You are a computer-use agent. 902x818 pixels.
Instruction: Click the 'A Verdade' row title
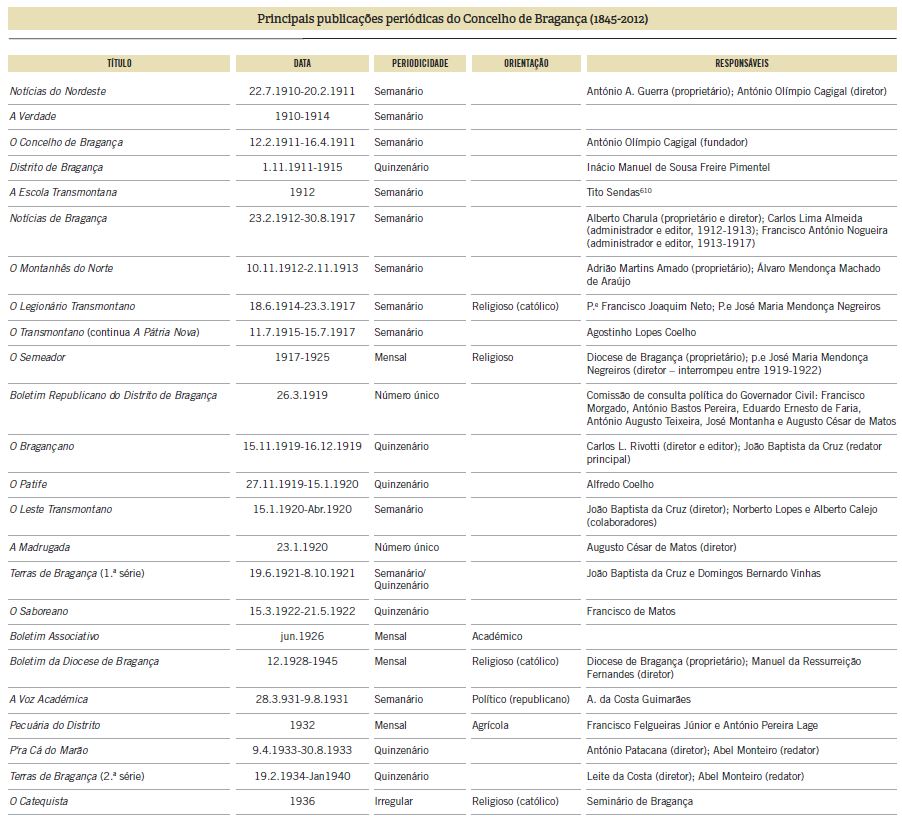pyautogui.click(x=33, y=116)
